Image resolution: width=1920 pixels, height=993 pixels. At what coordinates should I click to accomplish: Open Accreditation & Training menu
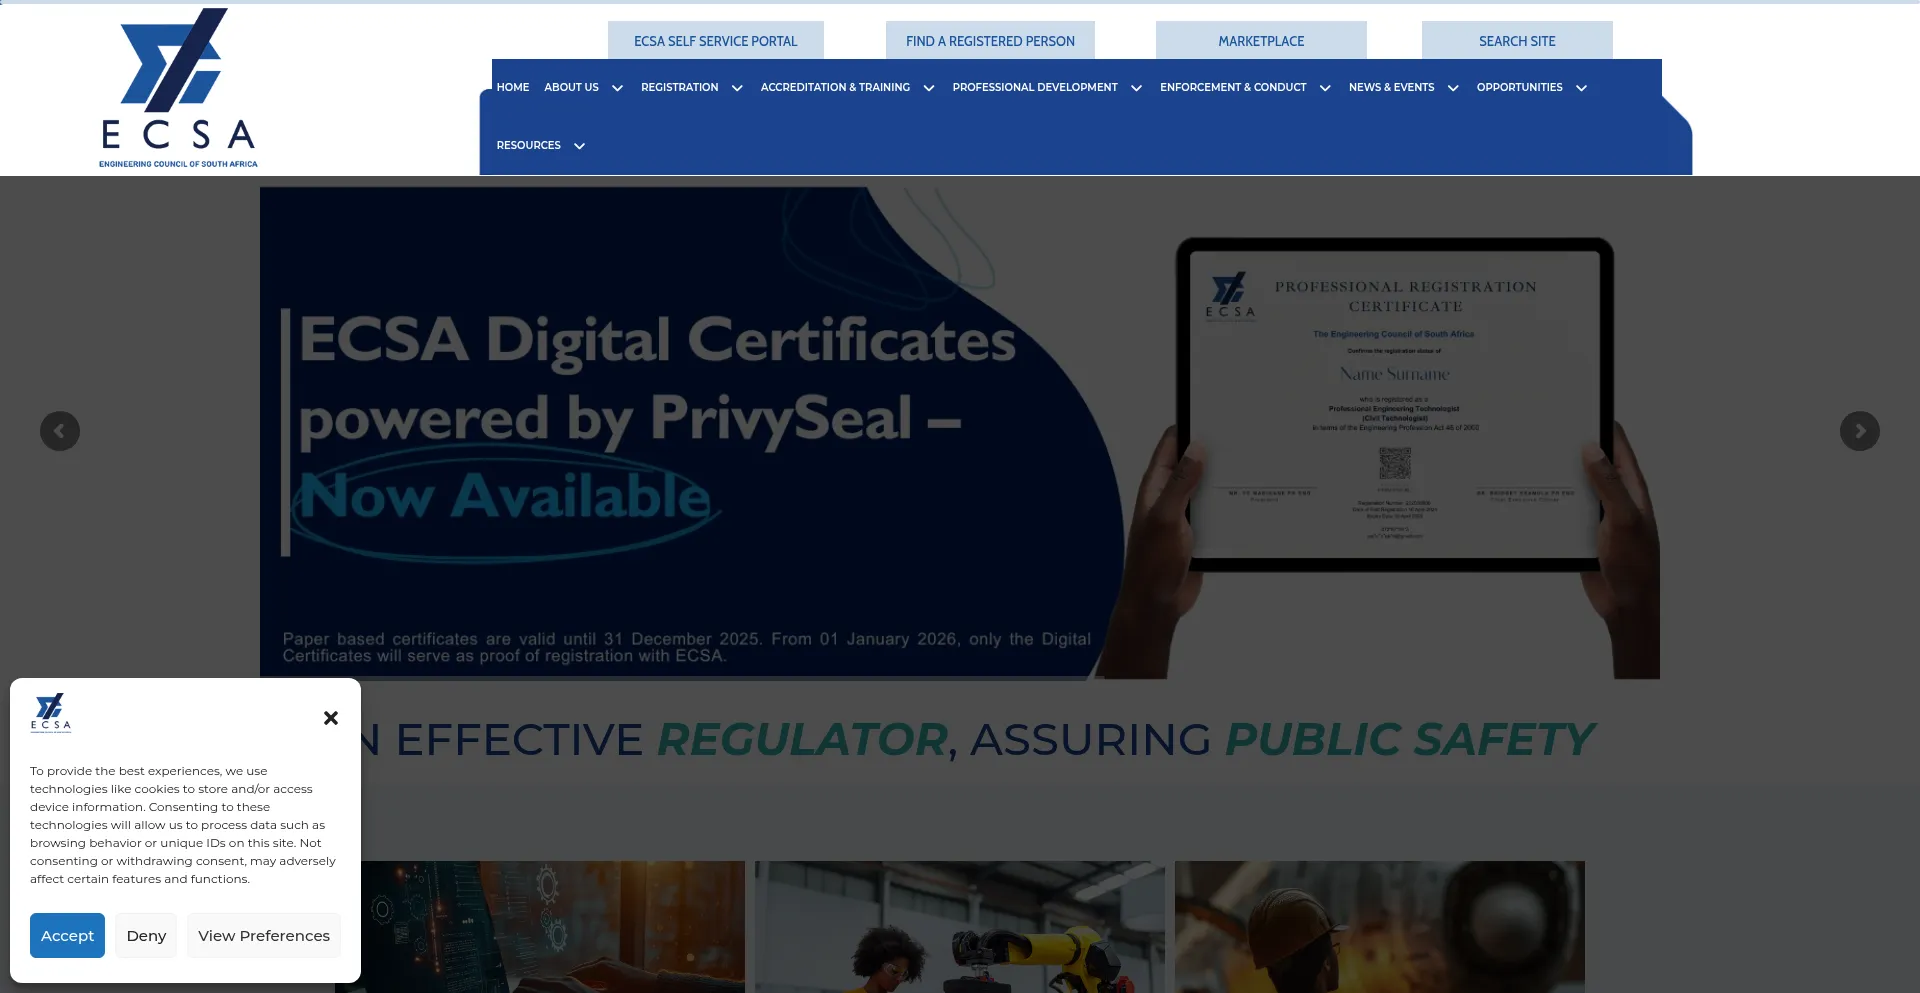835,87
